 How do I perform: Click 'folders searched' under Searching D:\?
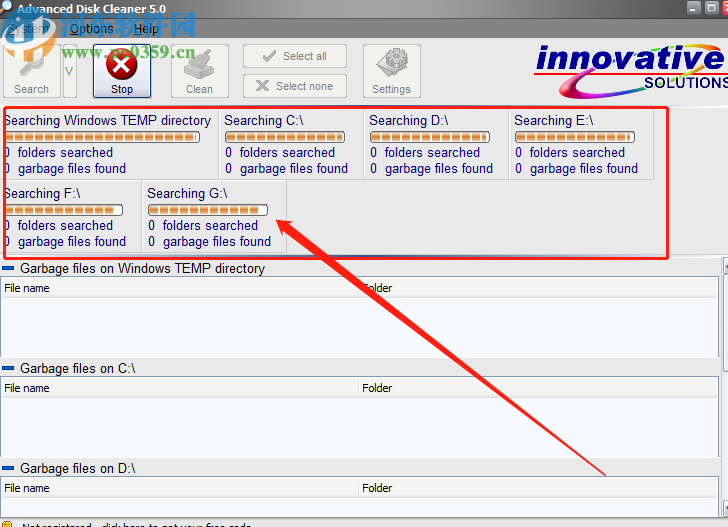point(432,152)
